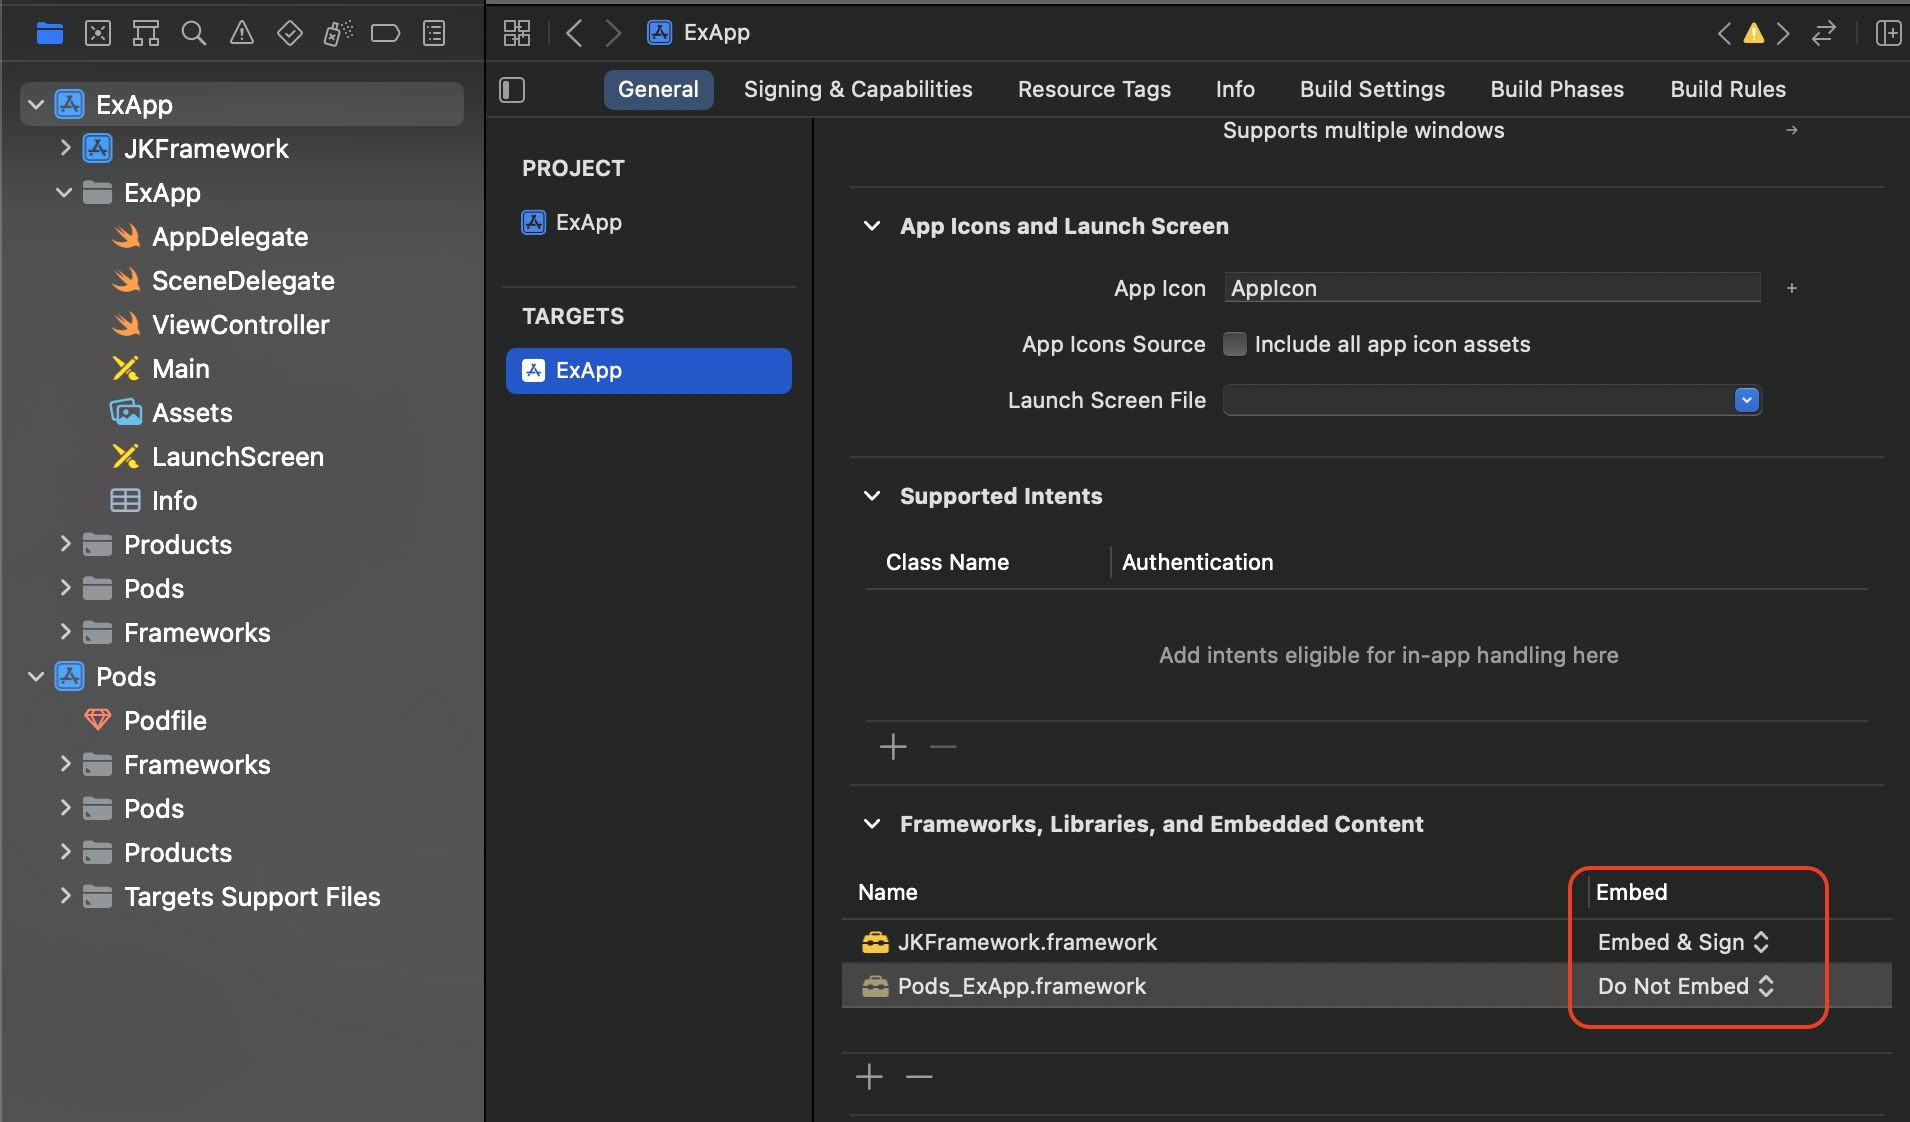This screenshot has width=1910, height=1122.
Task: Open the Test navigator diamond icon
Action: (x=290, y=33)
